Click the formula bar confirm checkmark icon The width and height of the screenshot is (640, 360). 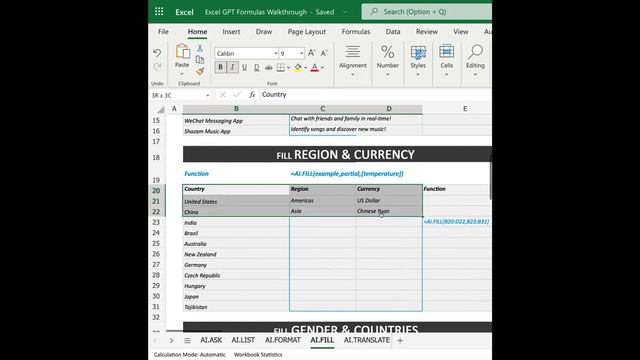[237, 95]
